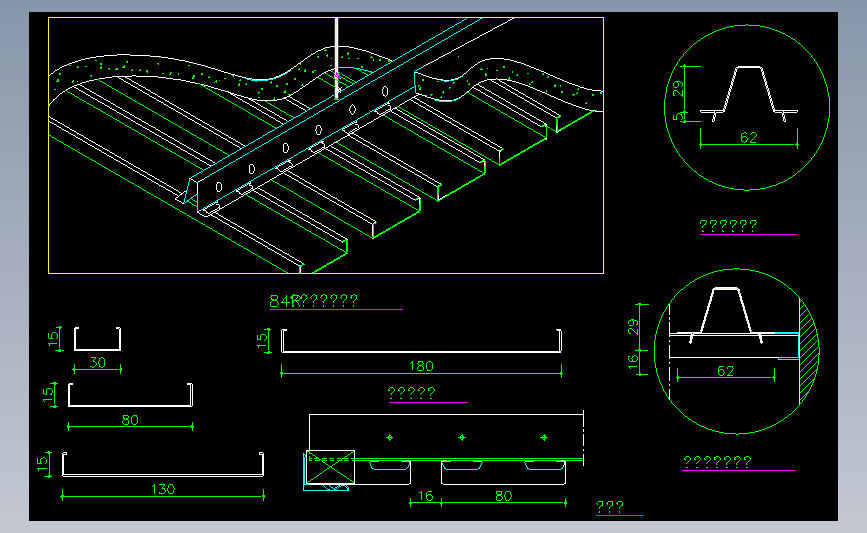Click the 29 dimension beside the lower circle detail

pyautogui.click(x=633, y=327)
